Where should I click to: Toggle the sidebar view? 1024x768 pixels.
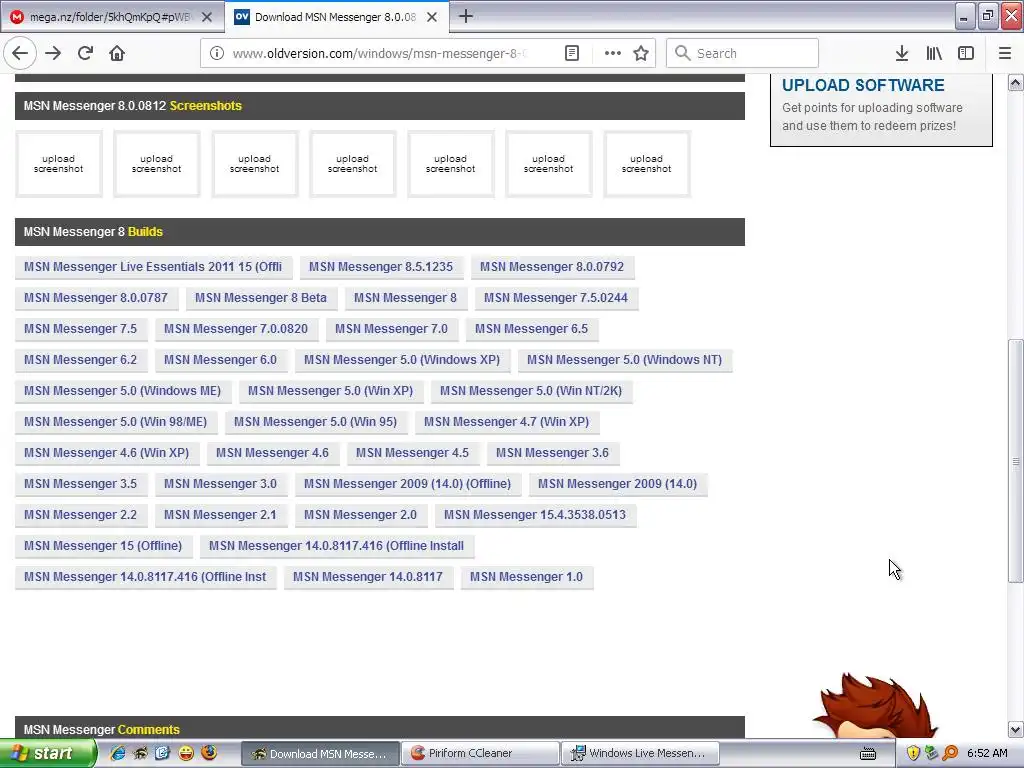click(x=966, y=53)
